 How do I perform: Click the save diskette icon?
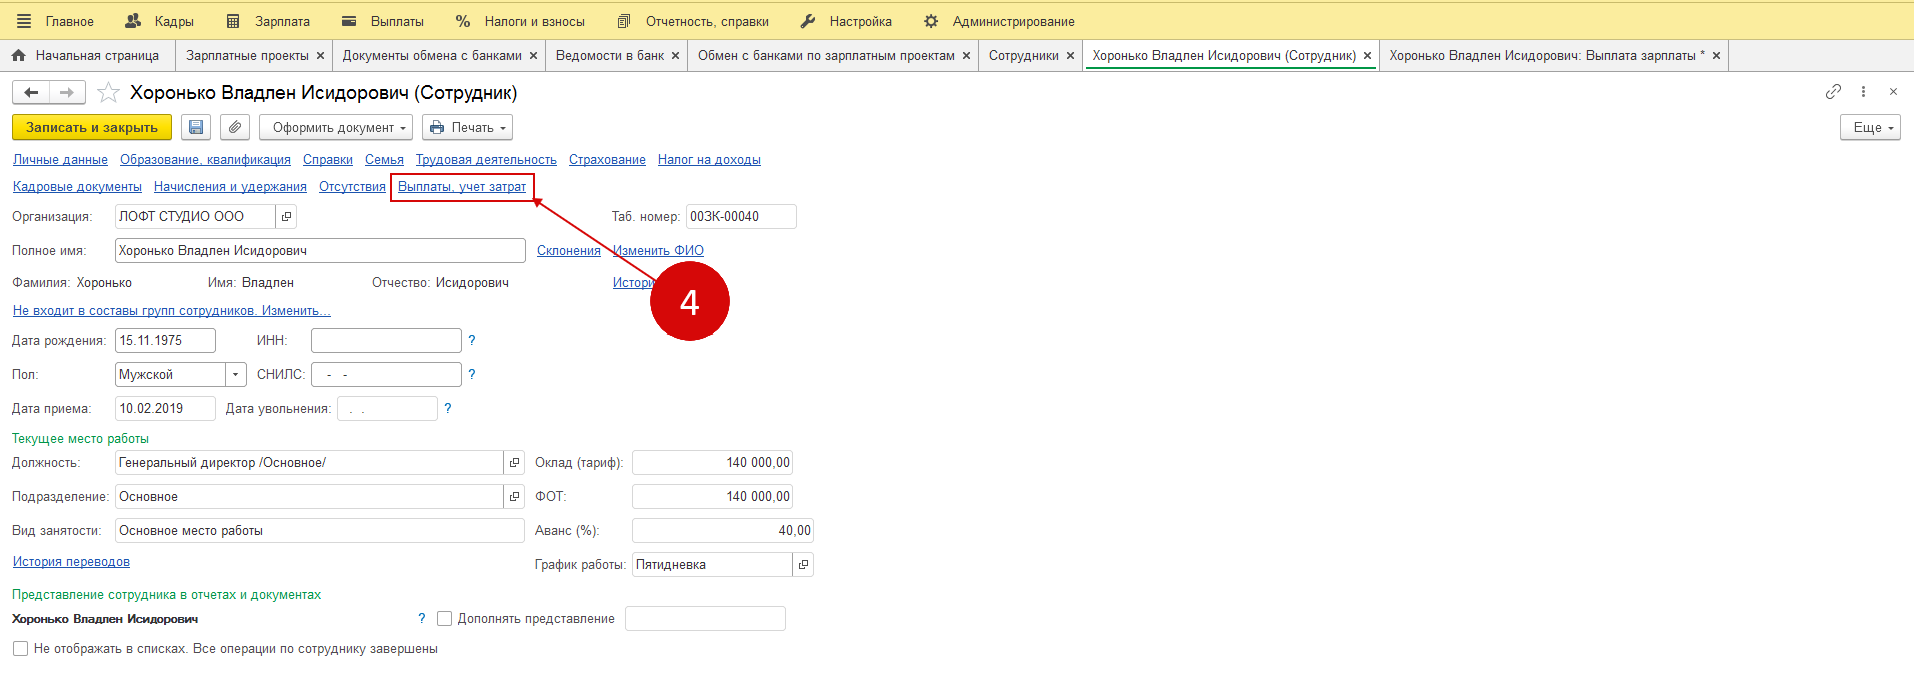point(196,127)
